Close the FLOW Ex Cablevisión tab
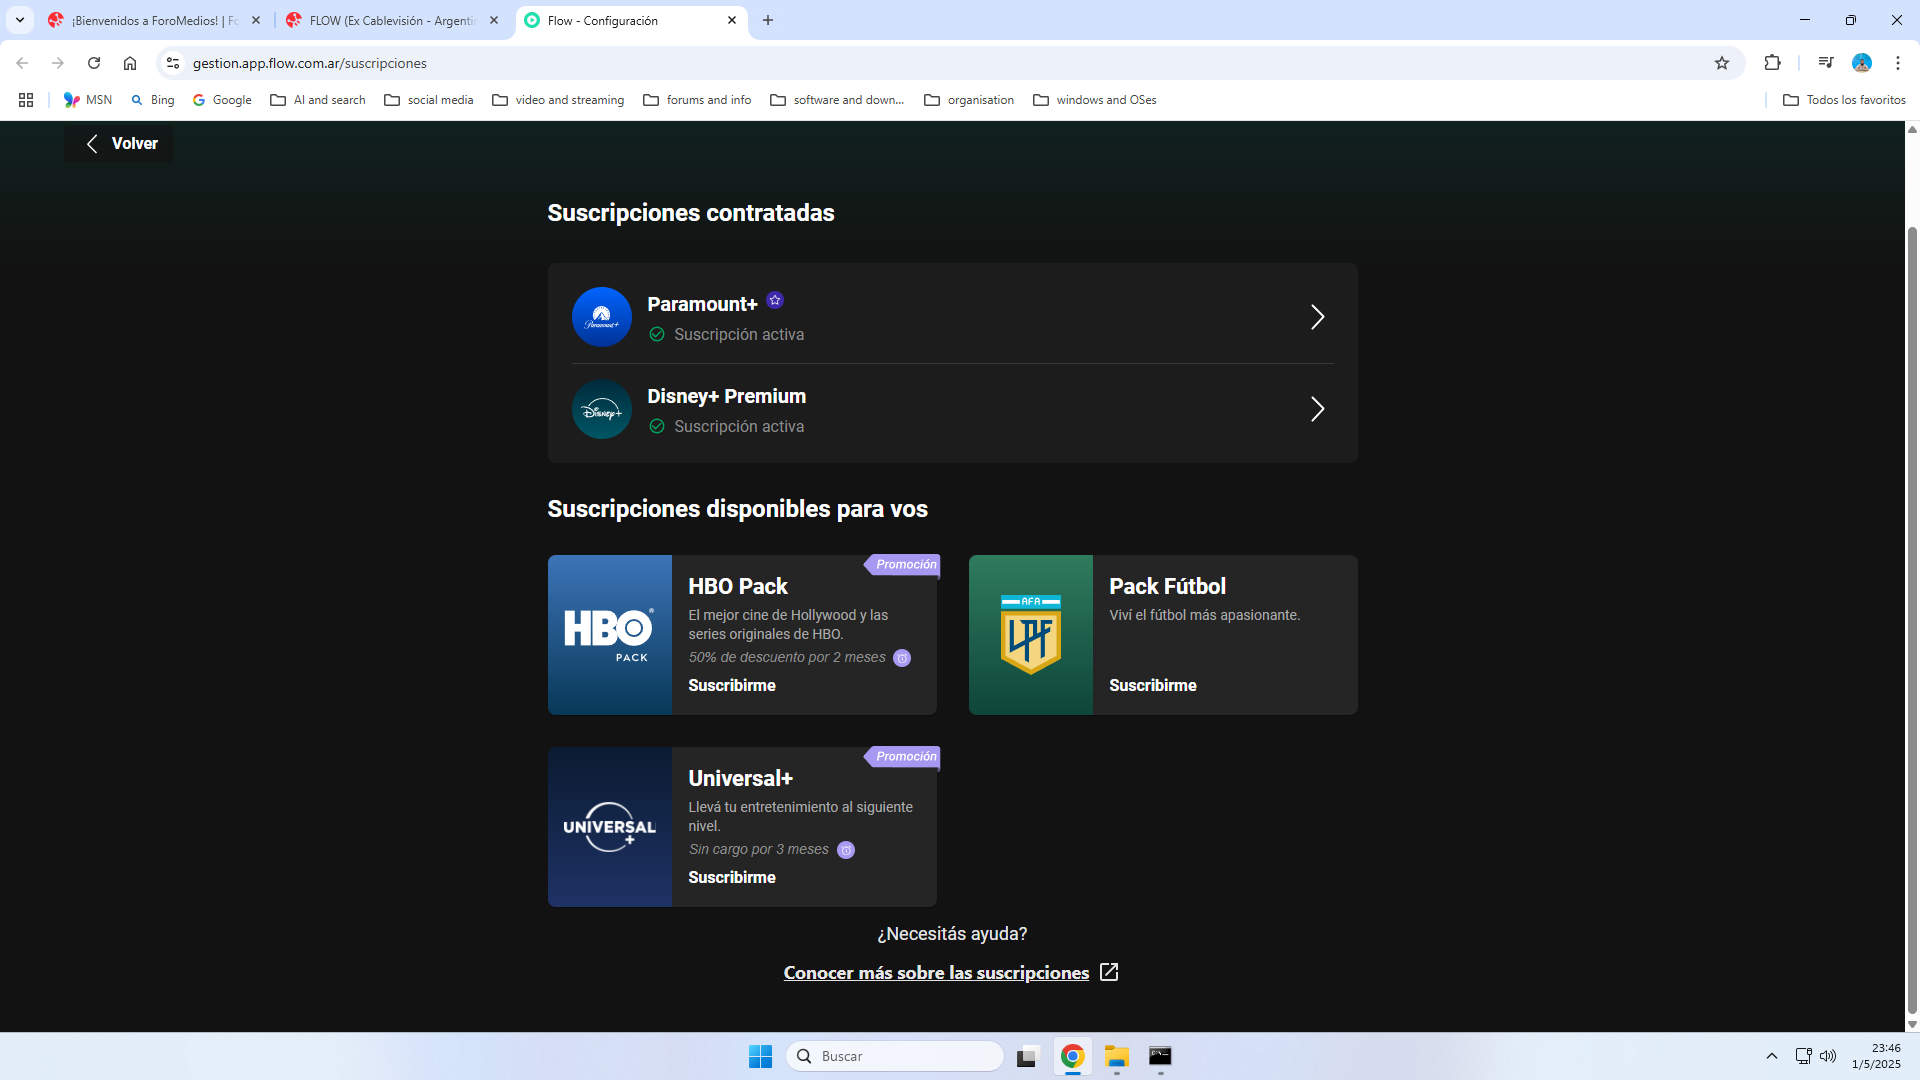 [494, 20]
